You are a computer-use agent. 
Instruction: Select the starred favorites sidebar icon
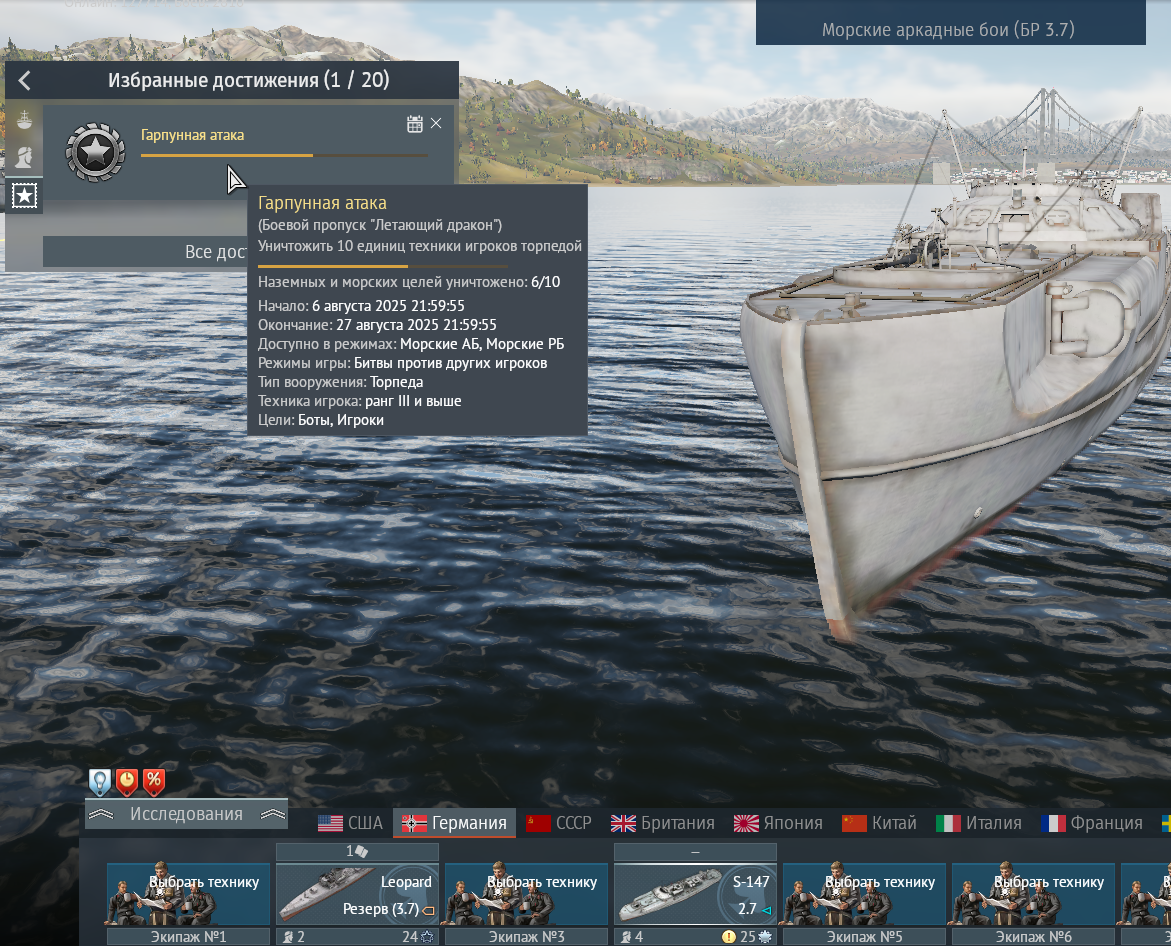pos(24,196)
